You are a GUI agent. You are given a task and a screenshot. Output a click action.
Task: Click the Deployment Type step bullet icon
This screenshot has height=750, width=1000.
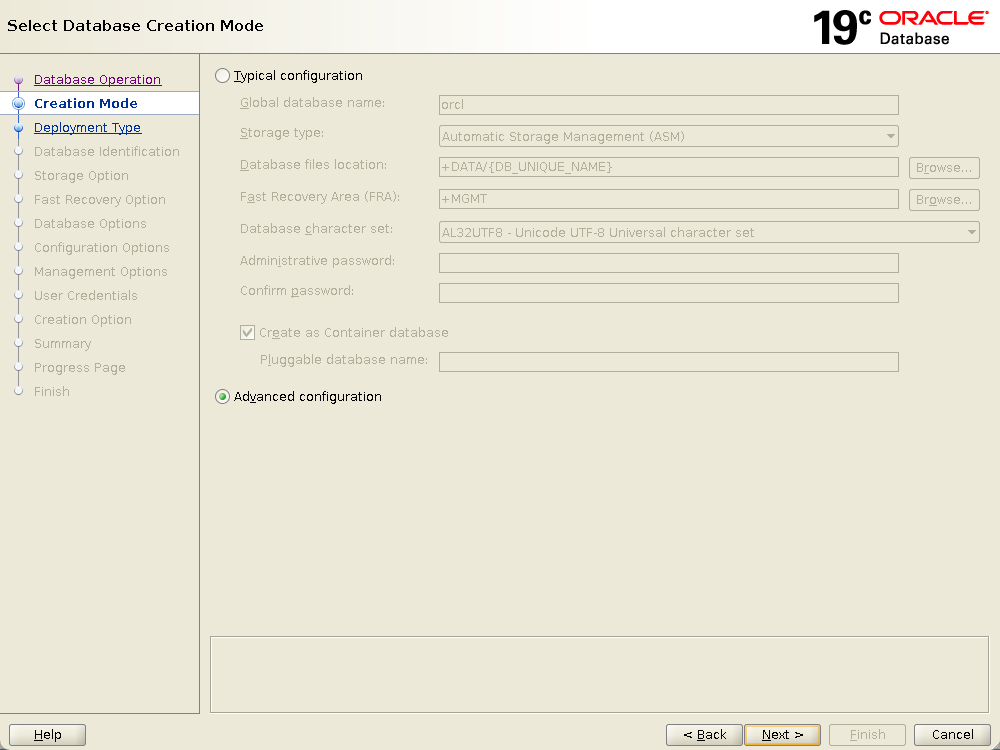[18, 128]
